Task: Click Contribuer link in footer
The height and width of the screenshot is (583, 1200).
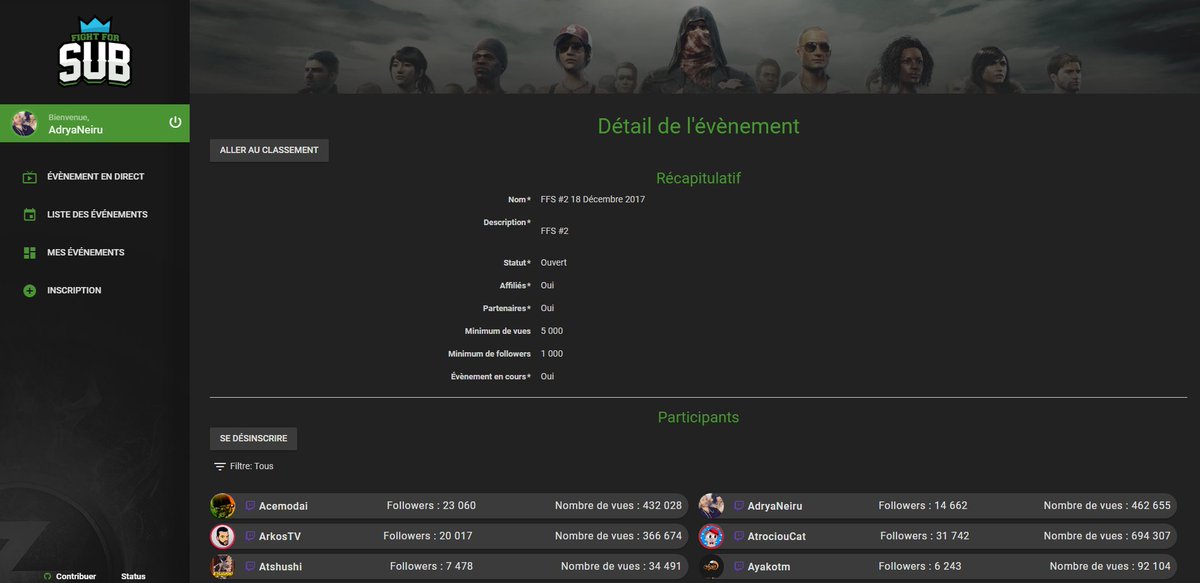Action: tap(76, 577)
